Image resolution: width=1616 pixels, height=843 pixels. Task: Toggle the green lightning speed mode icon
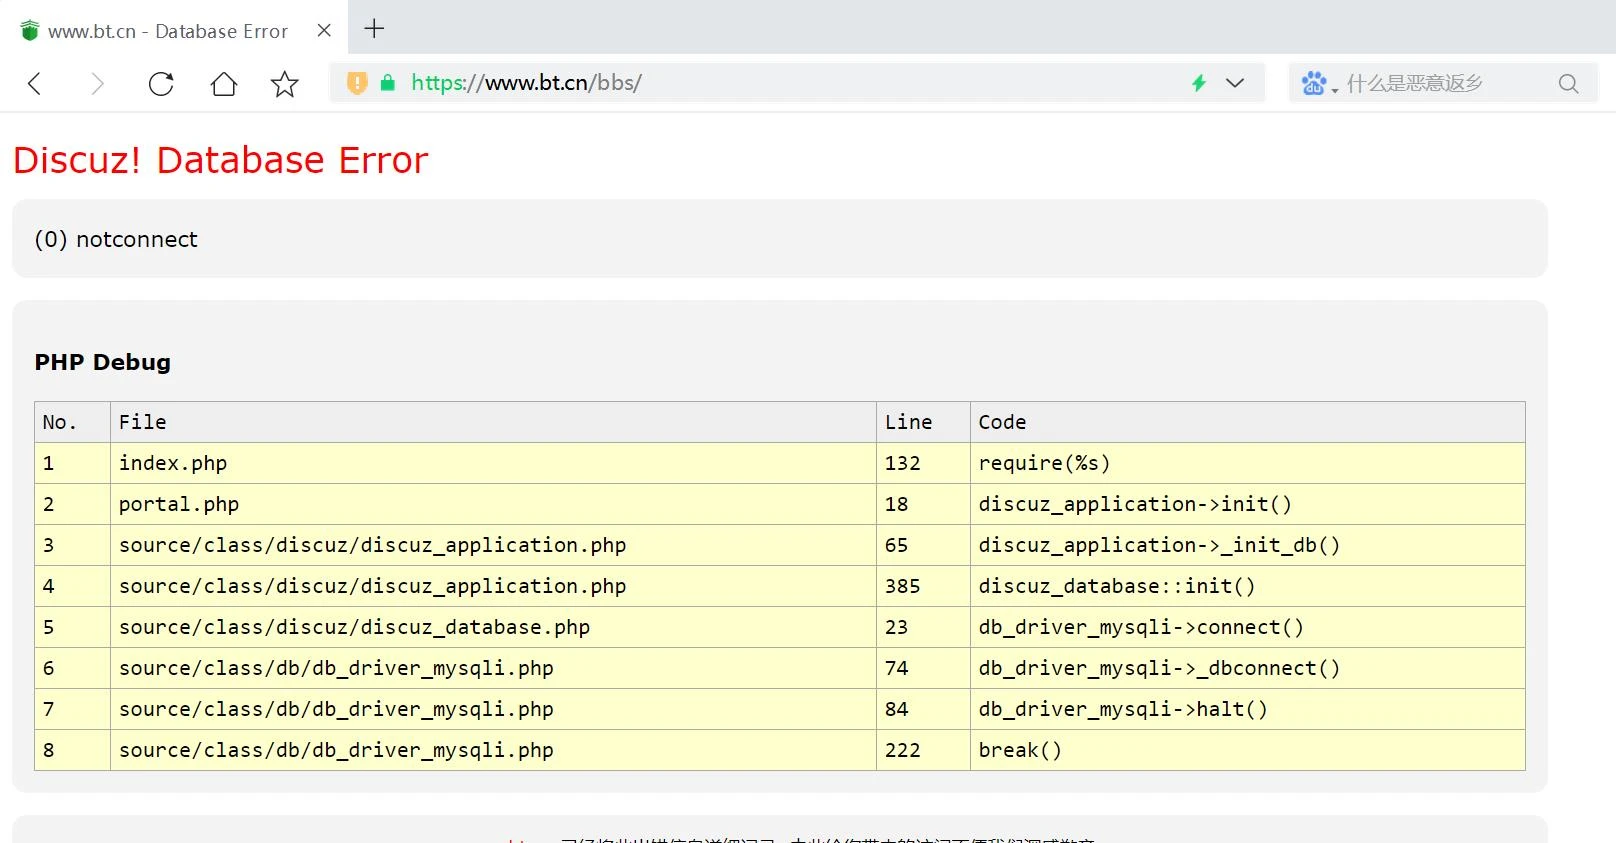[1199, 83]
